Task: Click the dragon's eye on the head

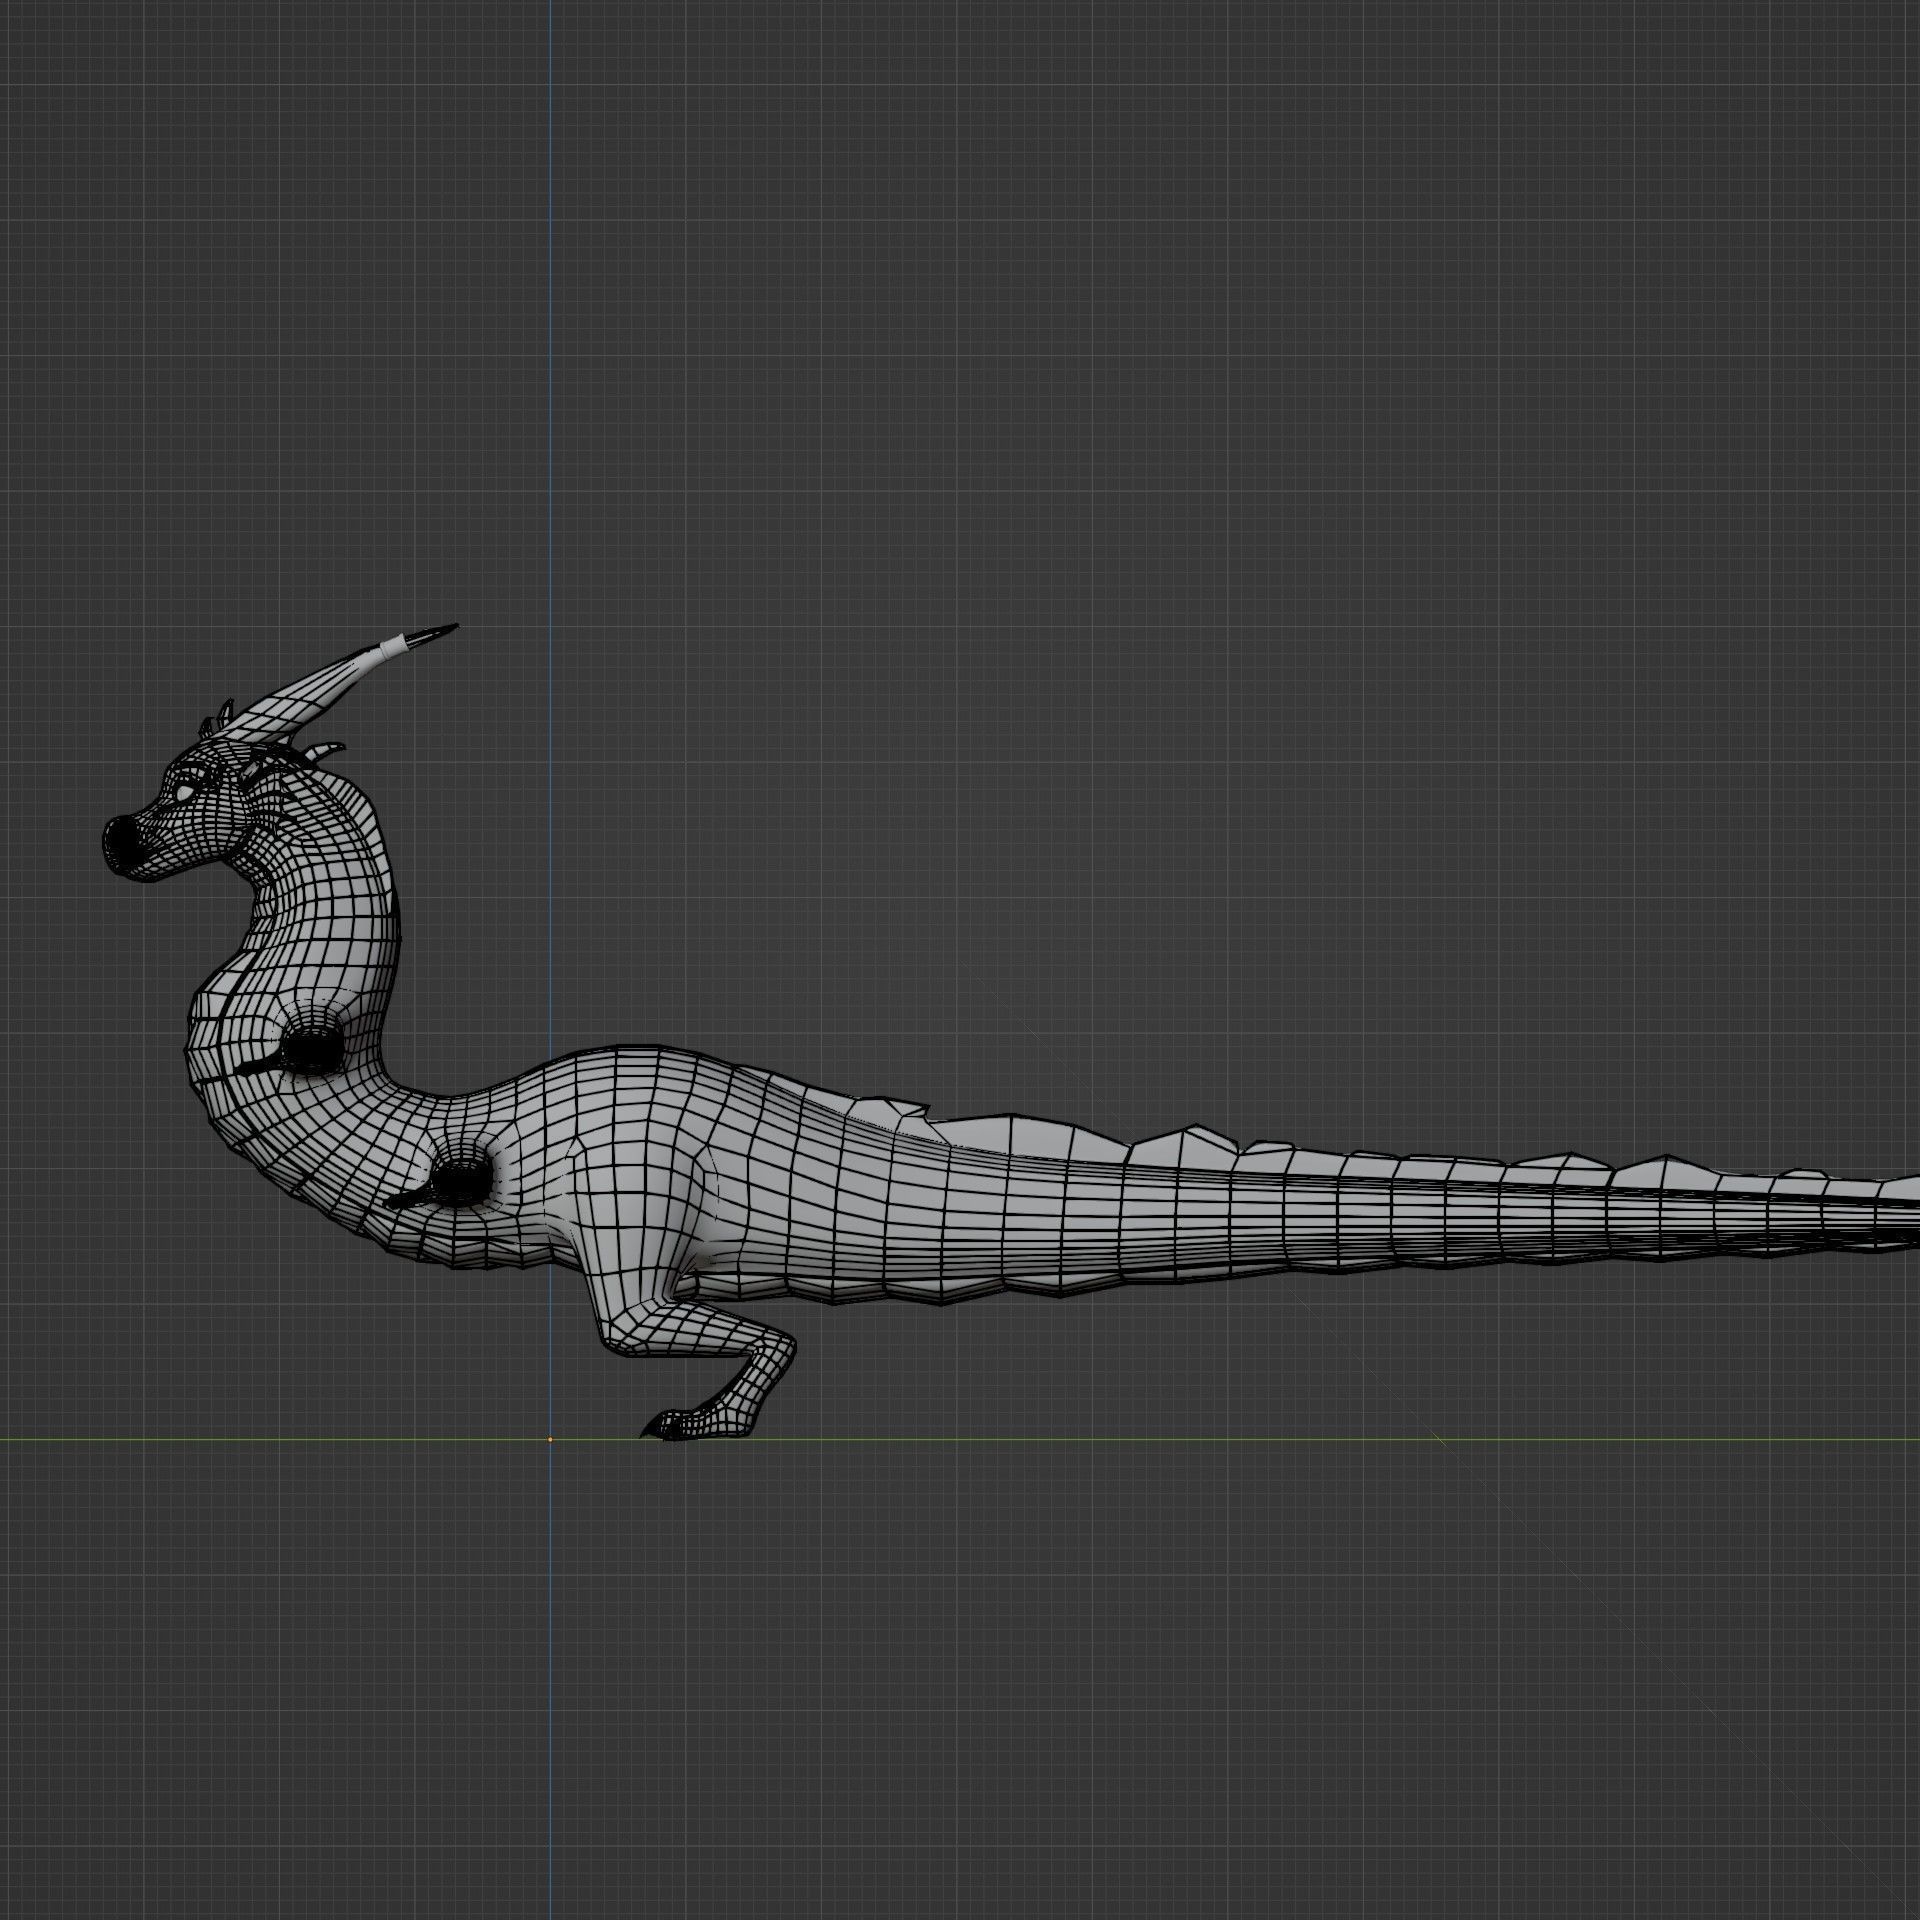Action: (186, 793)
